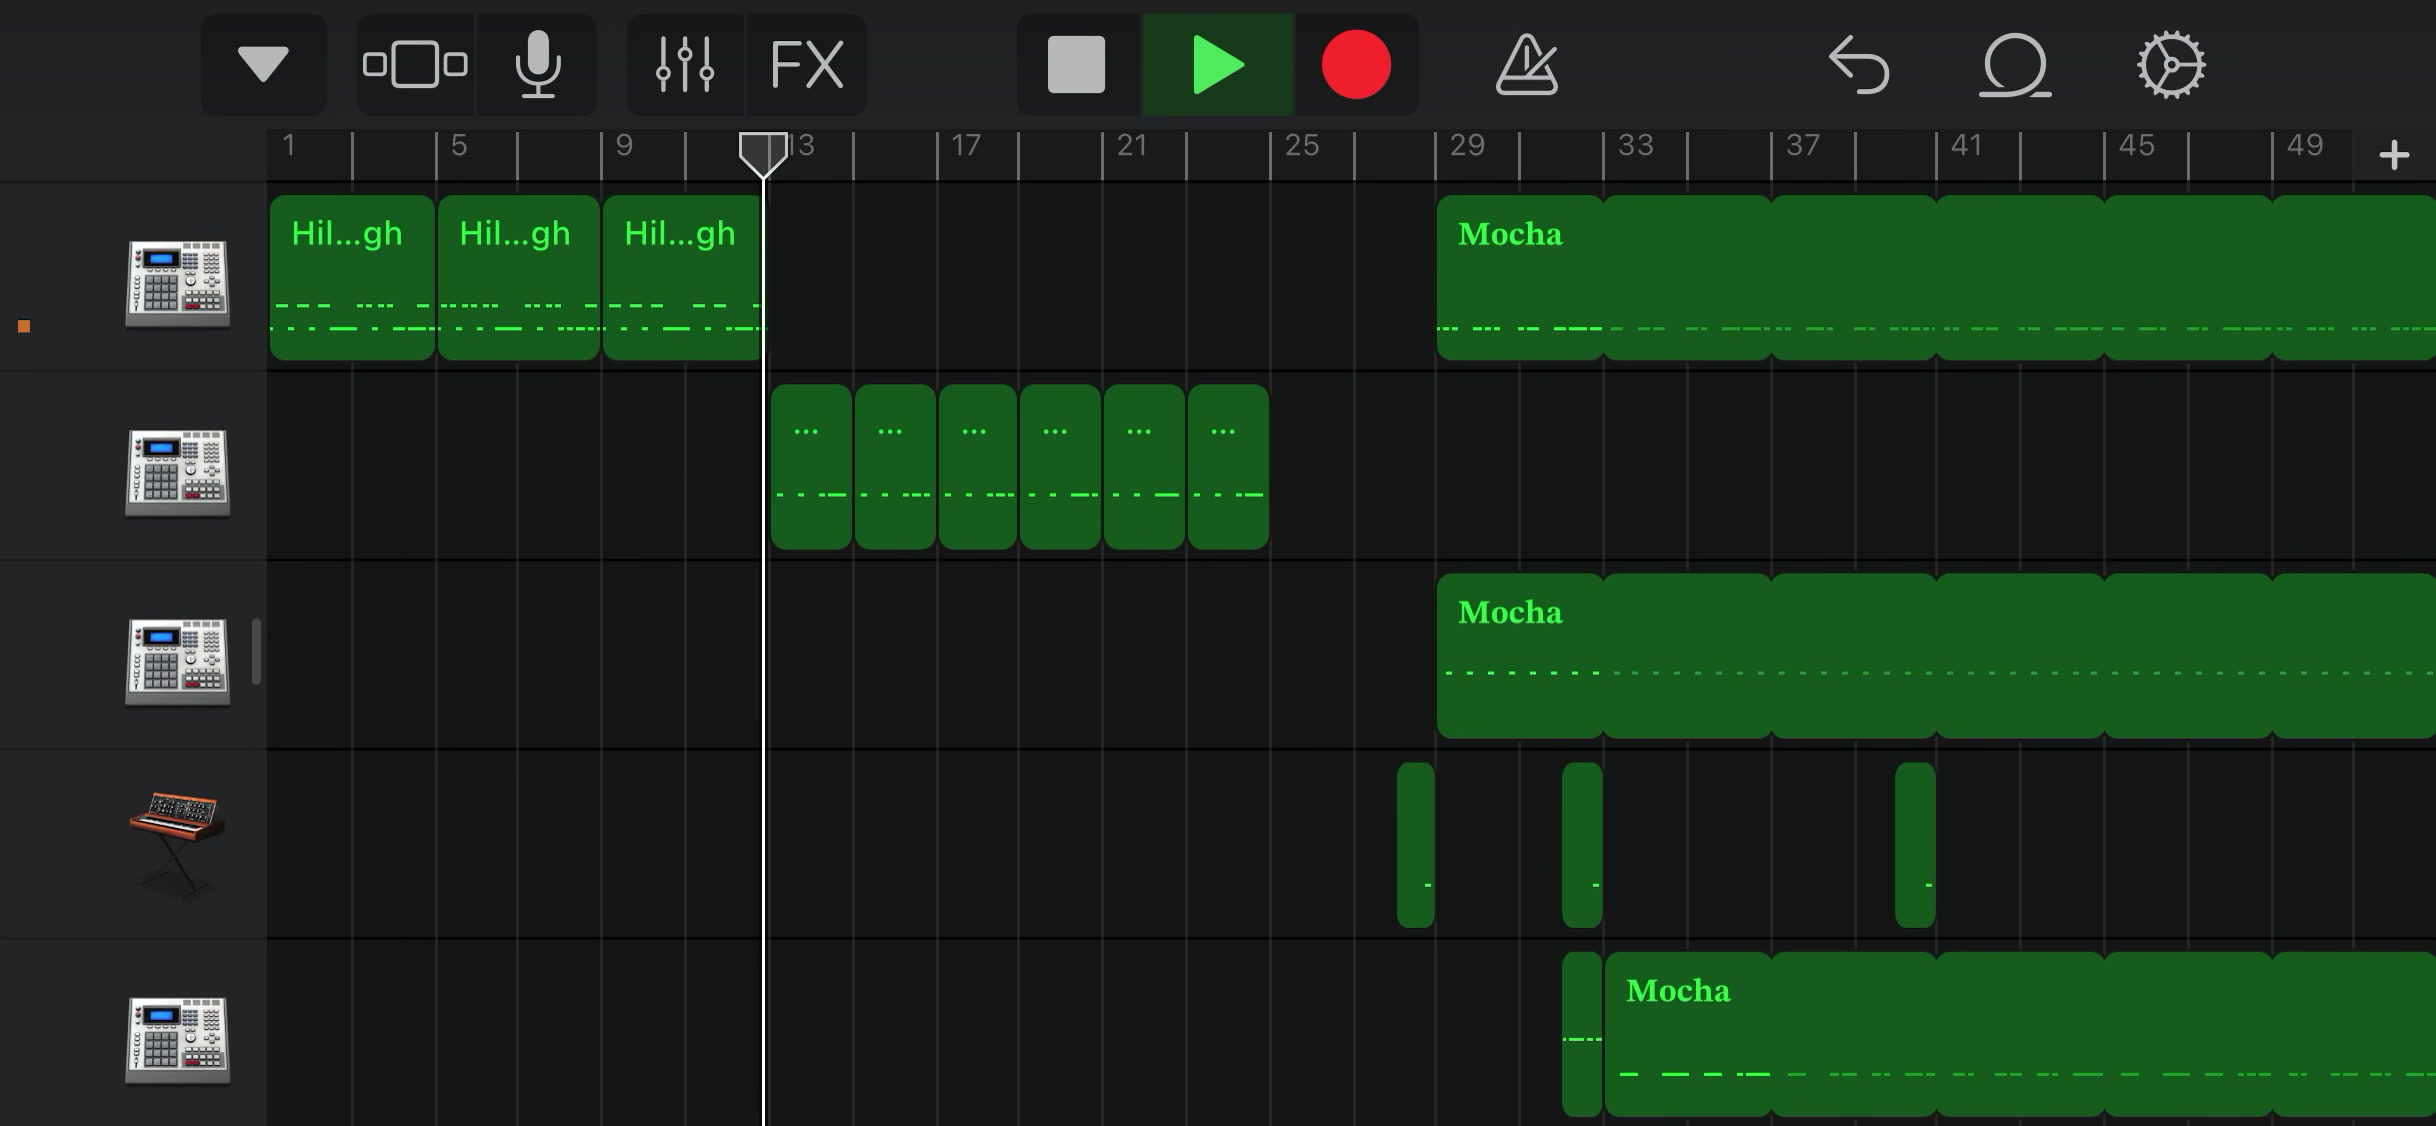Viewport: 2436px width, 1126px height.
Task: Tap bar 5 on the timeline ruler
Action: 459,146
